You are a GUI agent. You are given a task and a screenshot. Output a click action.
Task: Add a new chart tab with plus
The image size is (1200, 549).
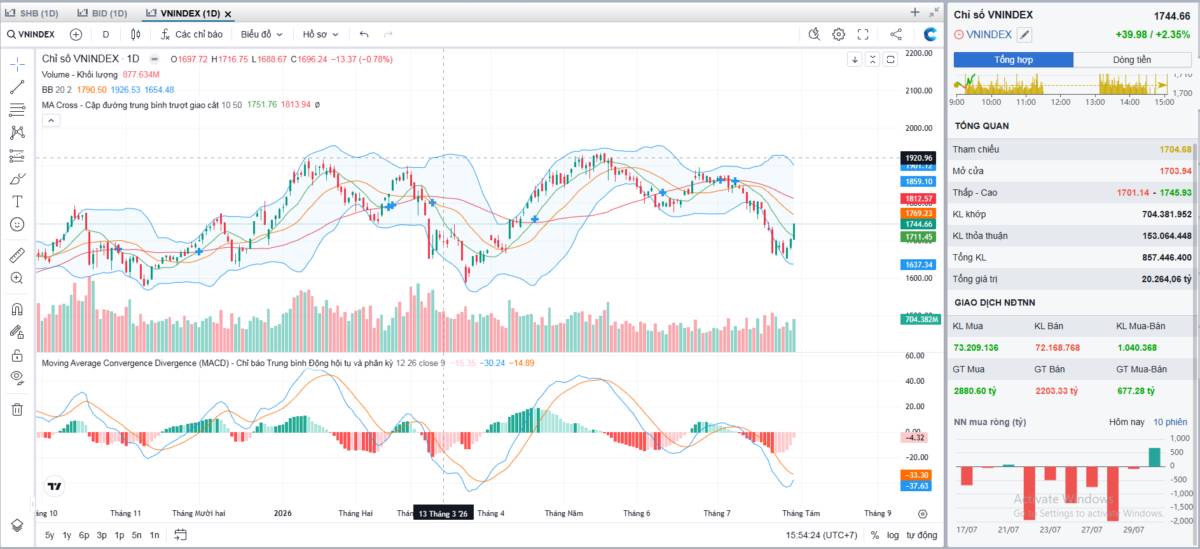pos(915,12)
